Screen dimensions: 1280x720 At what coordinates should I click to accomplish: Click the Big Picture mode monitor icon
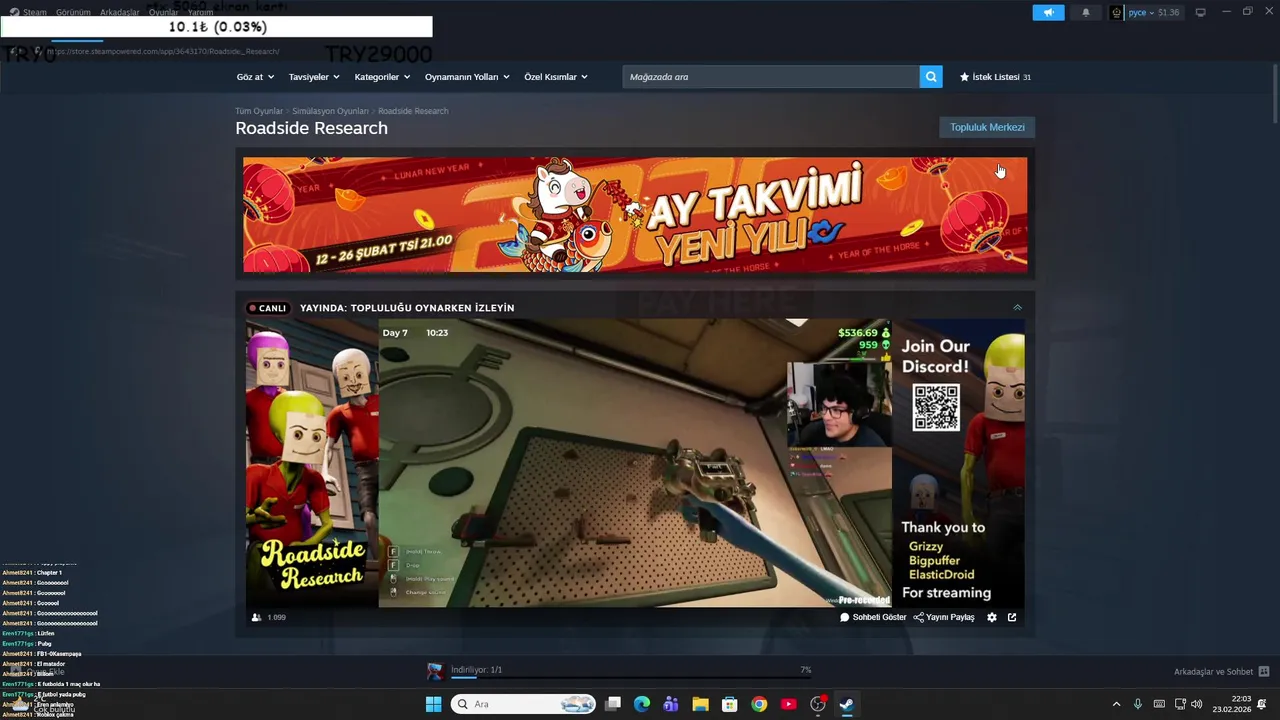coord(1200,12)
